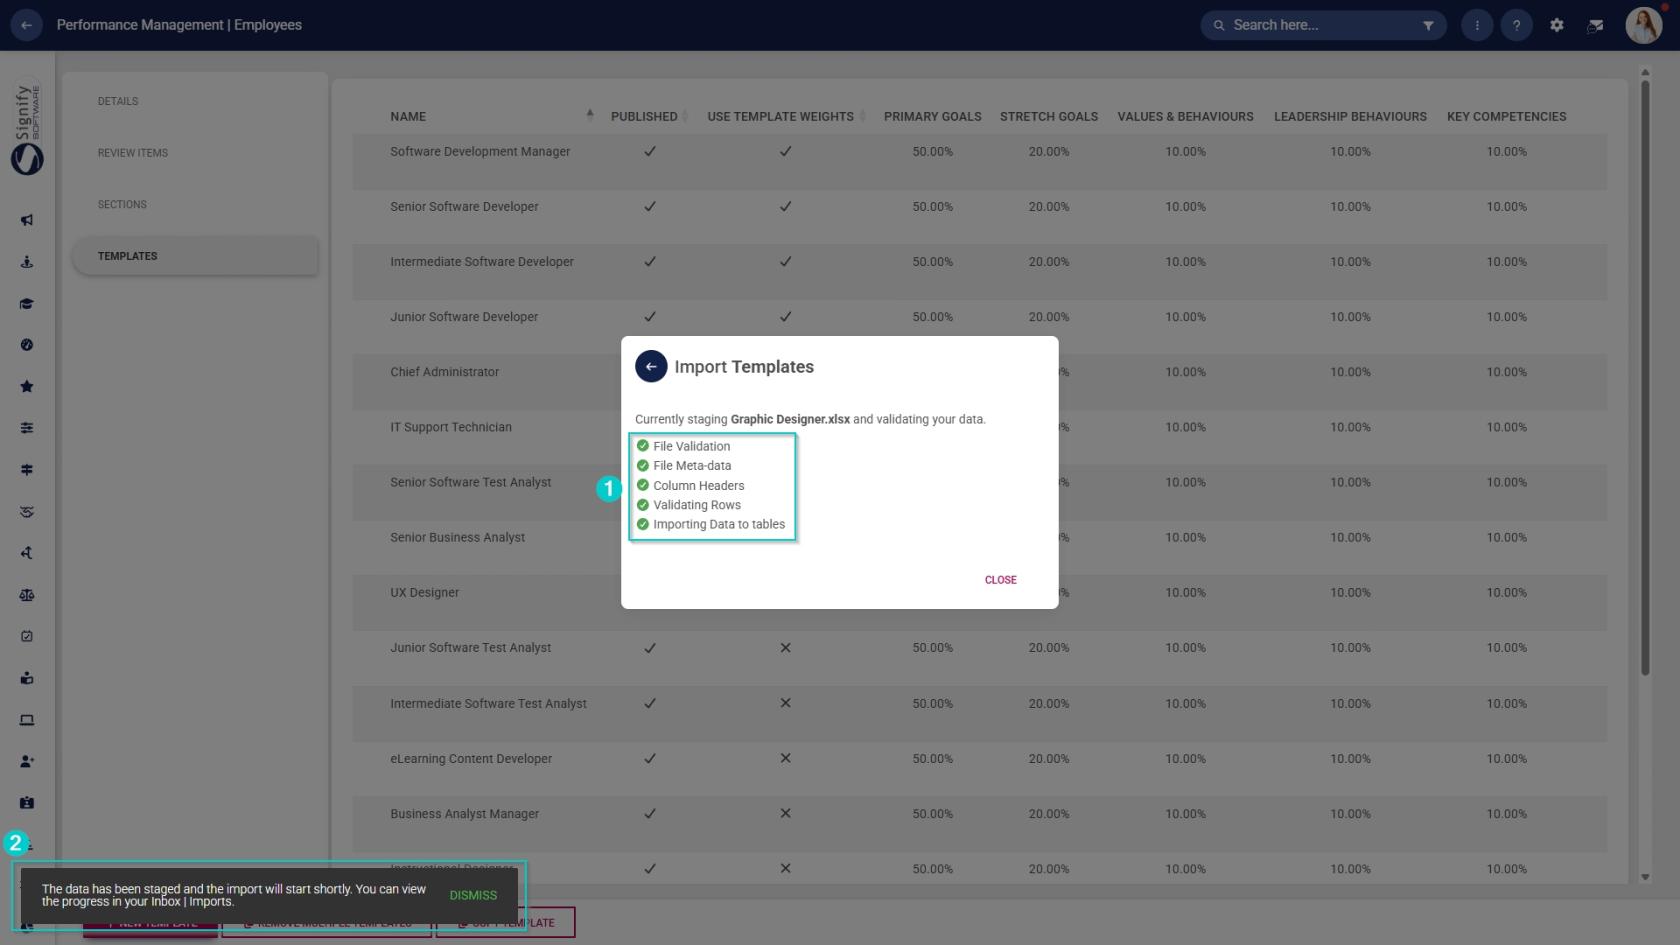Sort by the NAME column arrow

pyautogui.click(x=590, y=116)
